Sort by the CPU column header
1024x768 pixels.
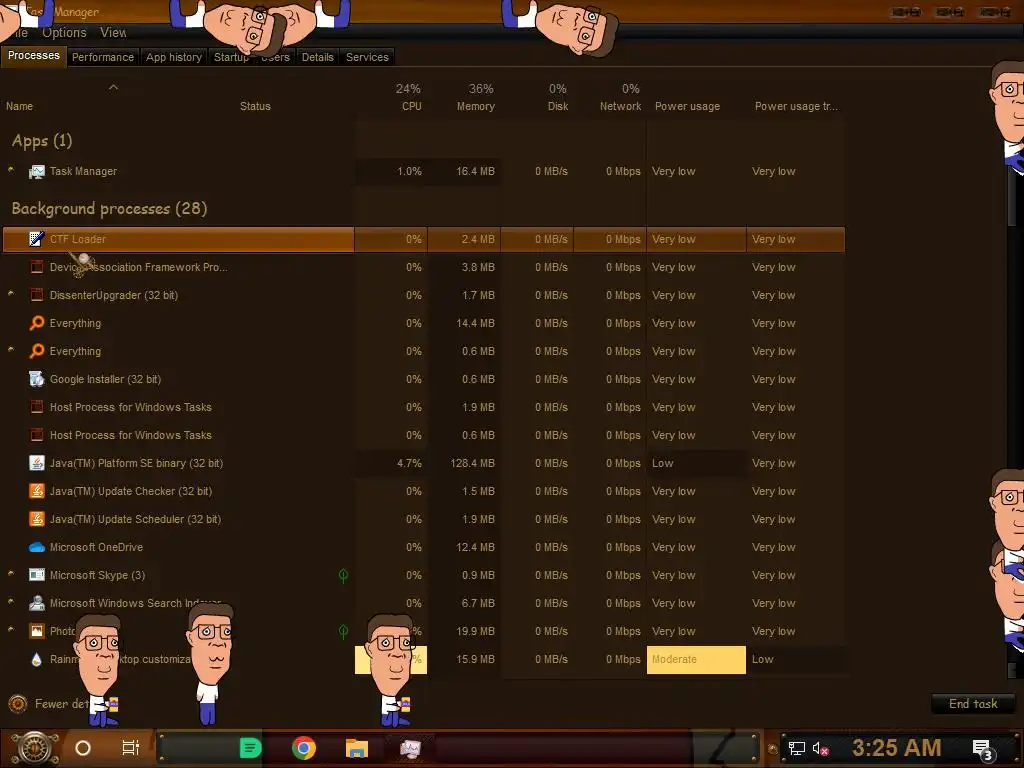pos(411,106)
